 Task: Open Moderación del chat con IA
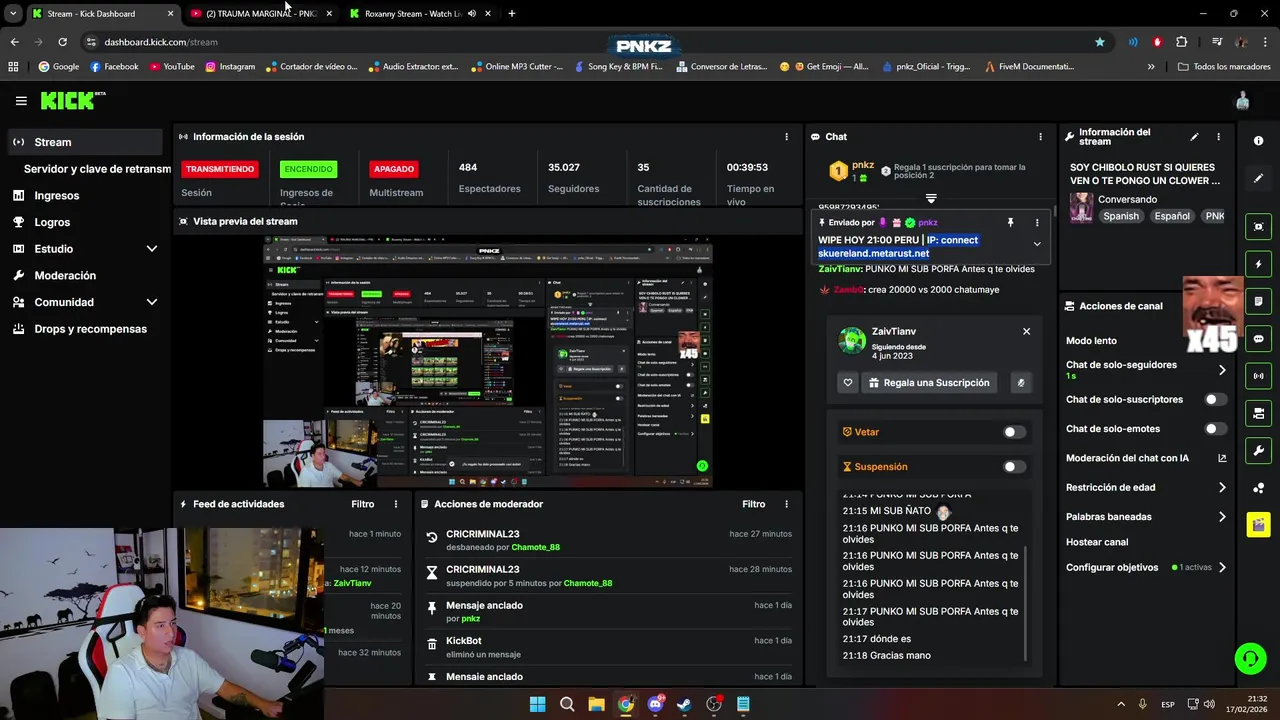click(1127, 458)
